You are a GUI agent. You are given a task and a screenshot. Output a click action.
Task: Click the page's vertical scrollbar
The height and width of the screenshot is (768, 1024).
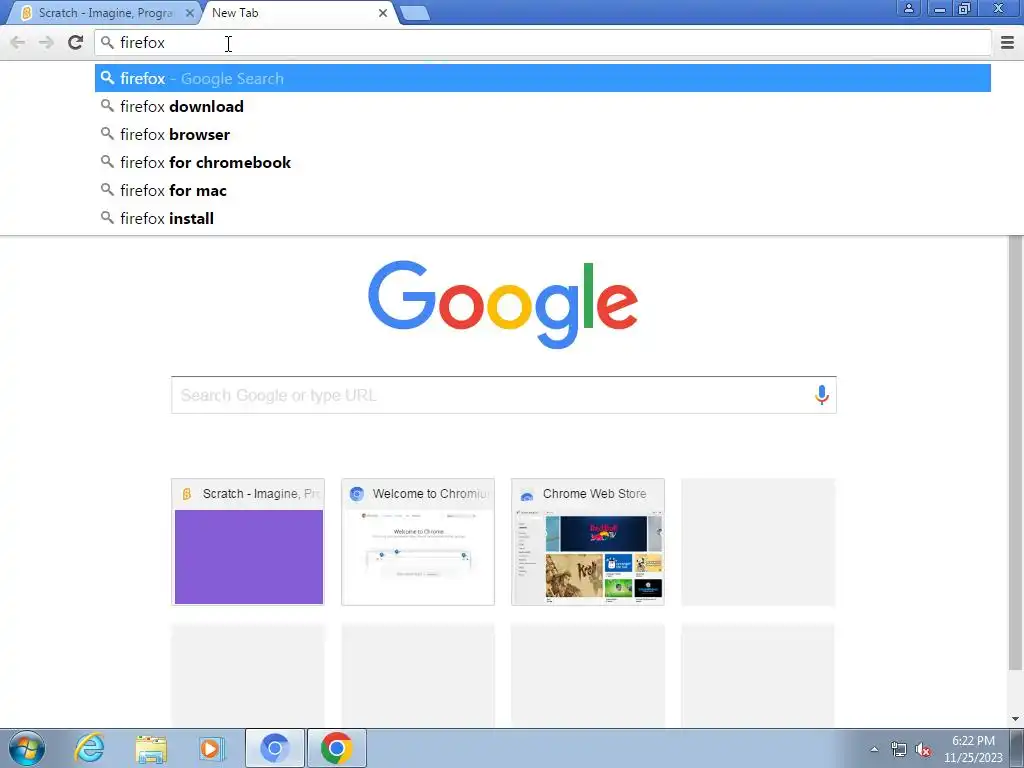tap(1016, 453)
